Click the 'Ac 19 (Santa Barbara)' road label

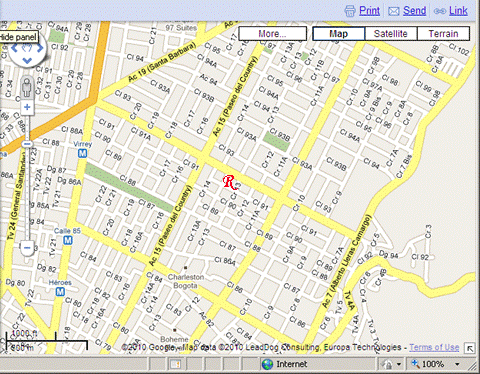coord(162,63)
